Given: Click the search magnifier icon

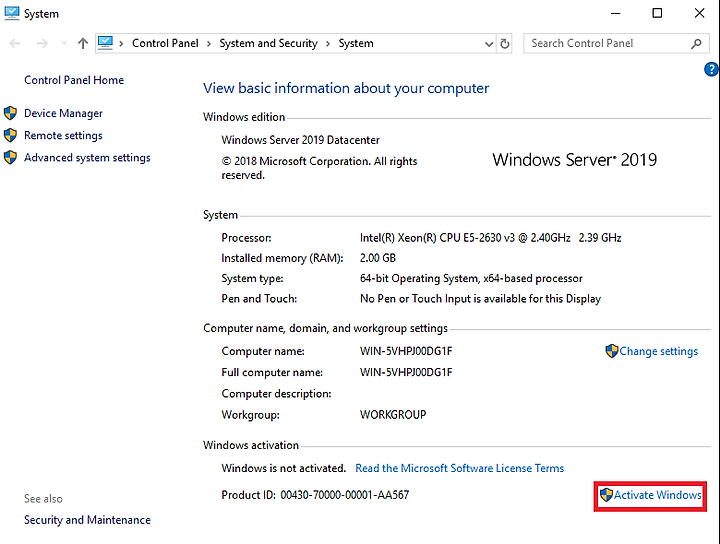Looking at the screenshot, I should (x=696, y=44).
